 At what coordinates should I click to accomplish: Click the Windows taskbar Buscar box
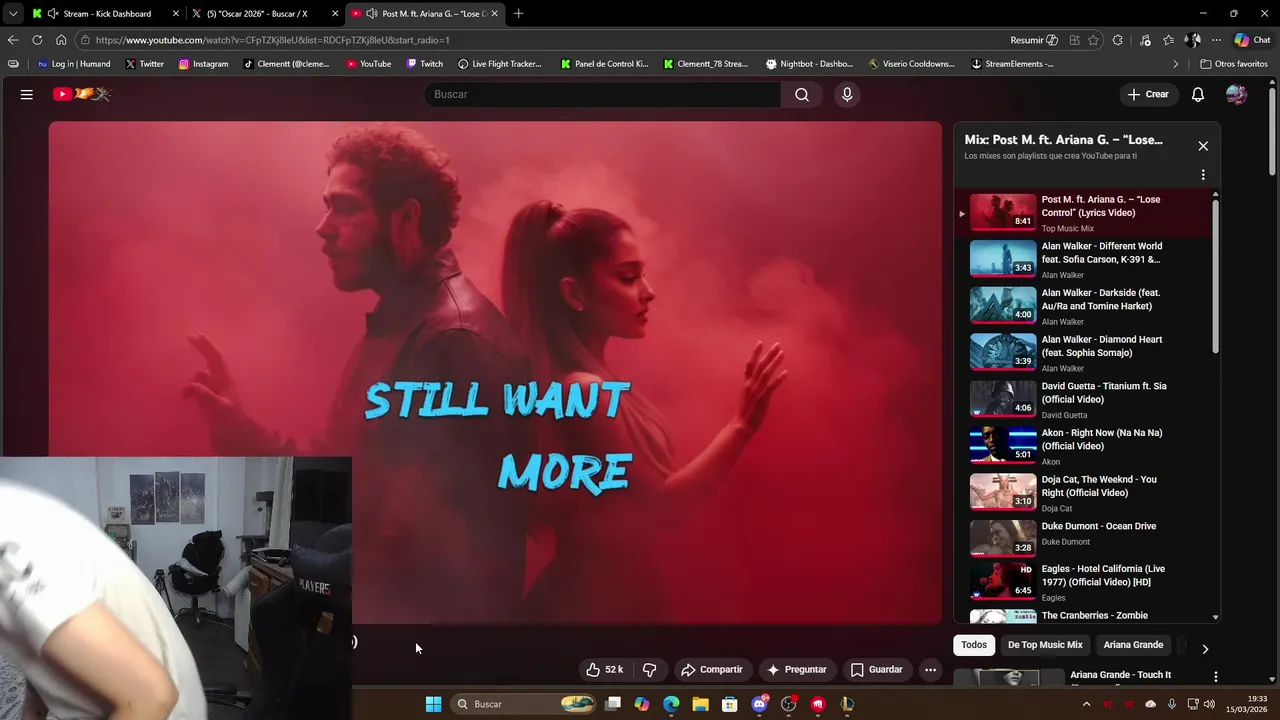(x=525, y=704)
